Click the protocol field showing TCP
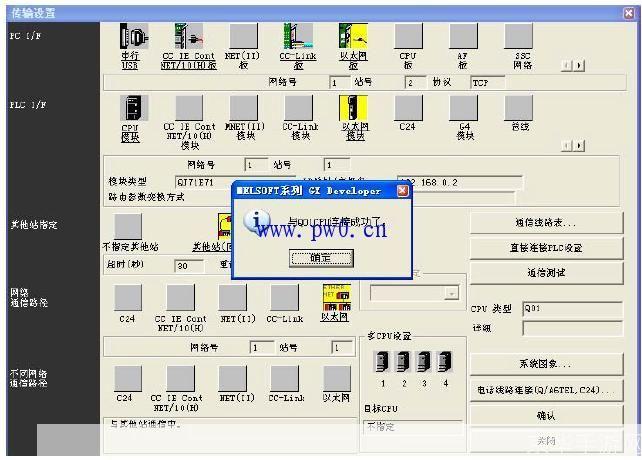This screenshot has width=642, height=460. coord(488,83)
